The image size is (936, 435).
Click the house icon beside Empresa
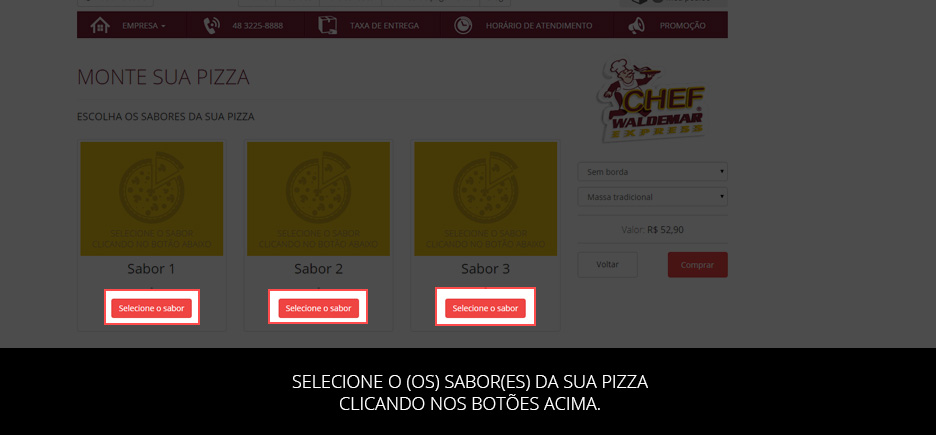[x=100, y=26]
